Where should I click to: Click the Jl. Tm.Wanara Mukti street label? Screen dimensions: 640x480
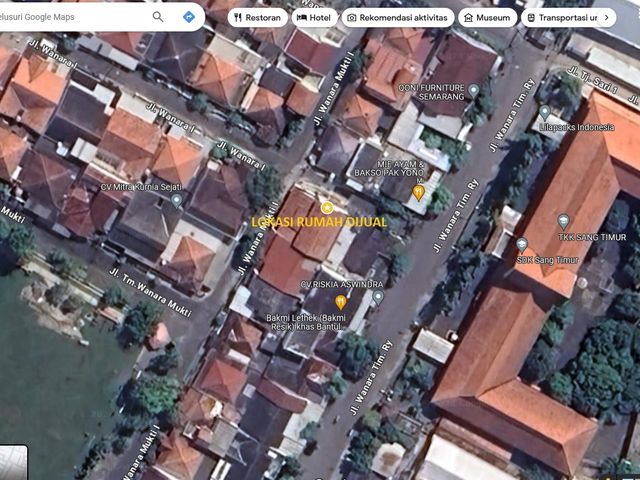pos(151,292)
